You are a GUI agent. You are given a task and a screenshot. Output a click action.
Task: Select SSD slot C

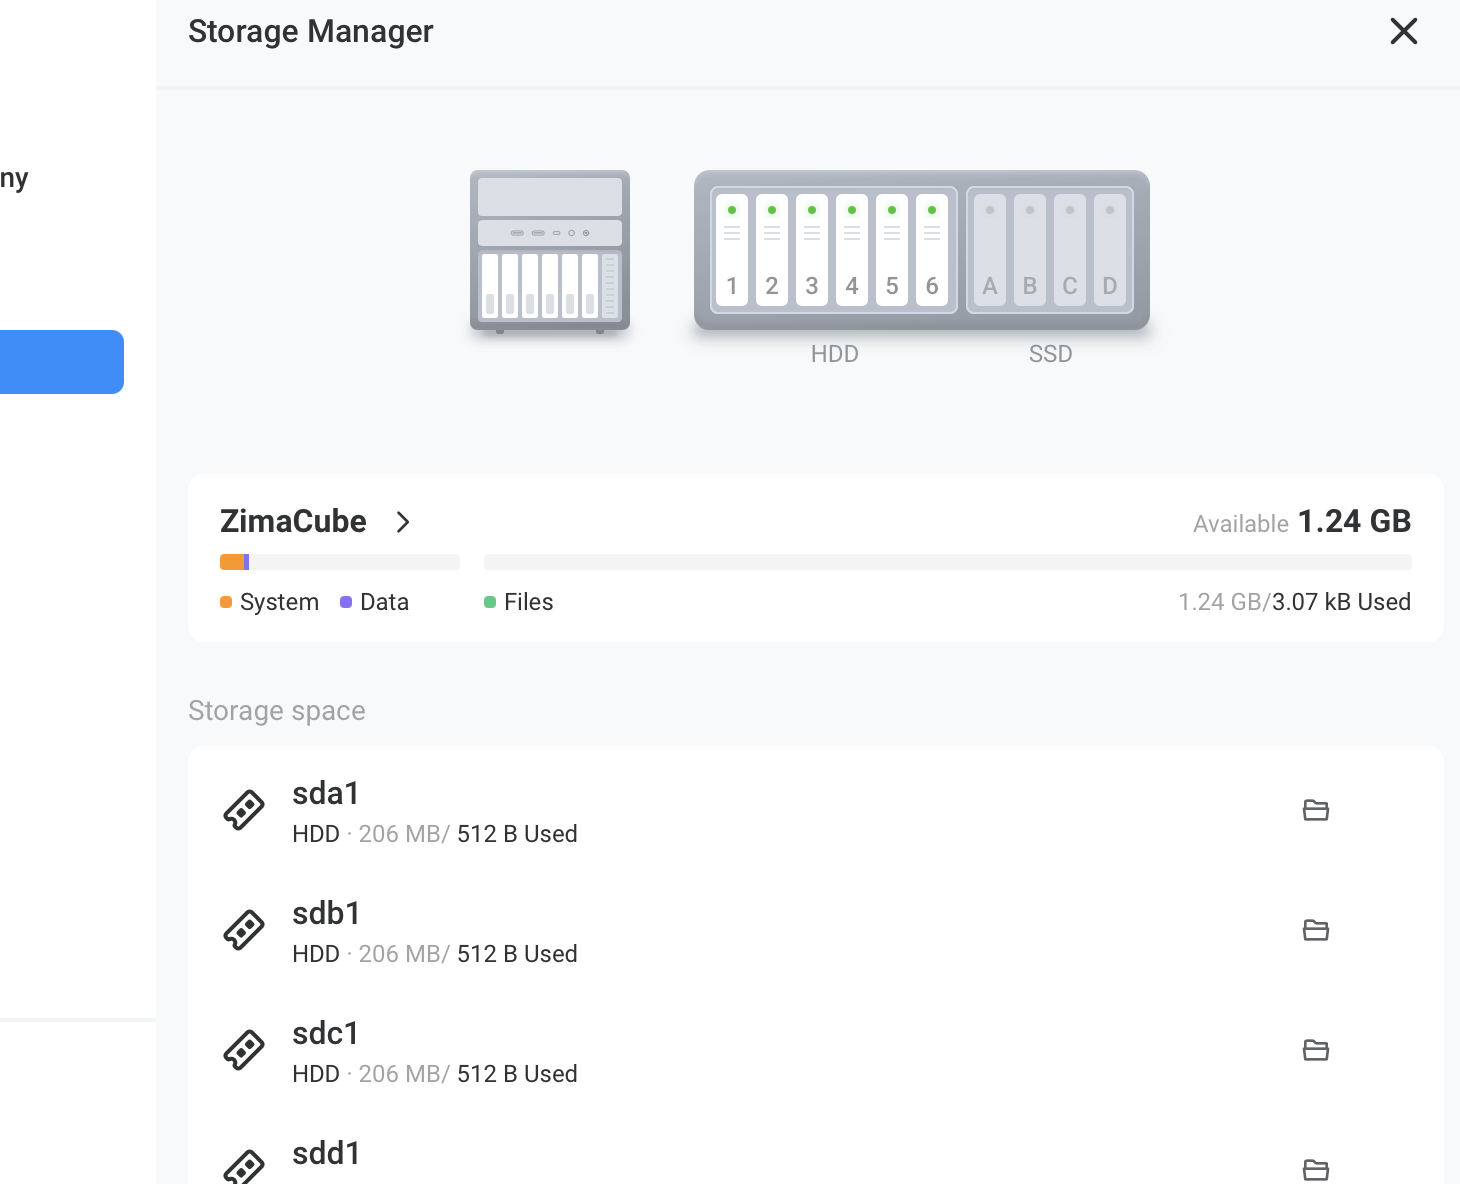1070,250
